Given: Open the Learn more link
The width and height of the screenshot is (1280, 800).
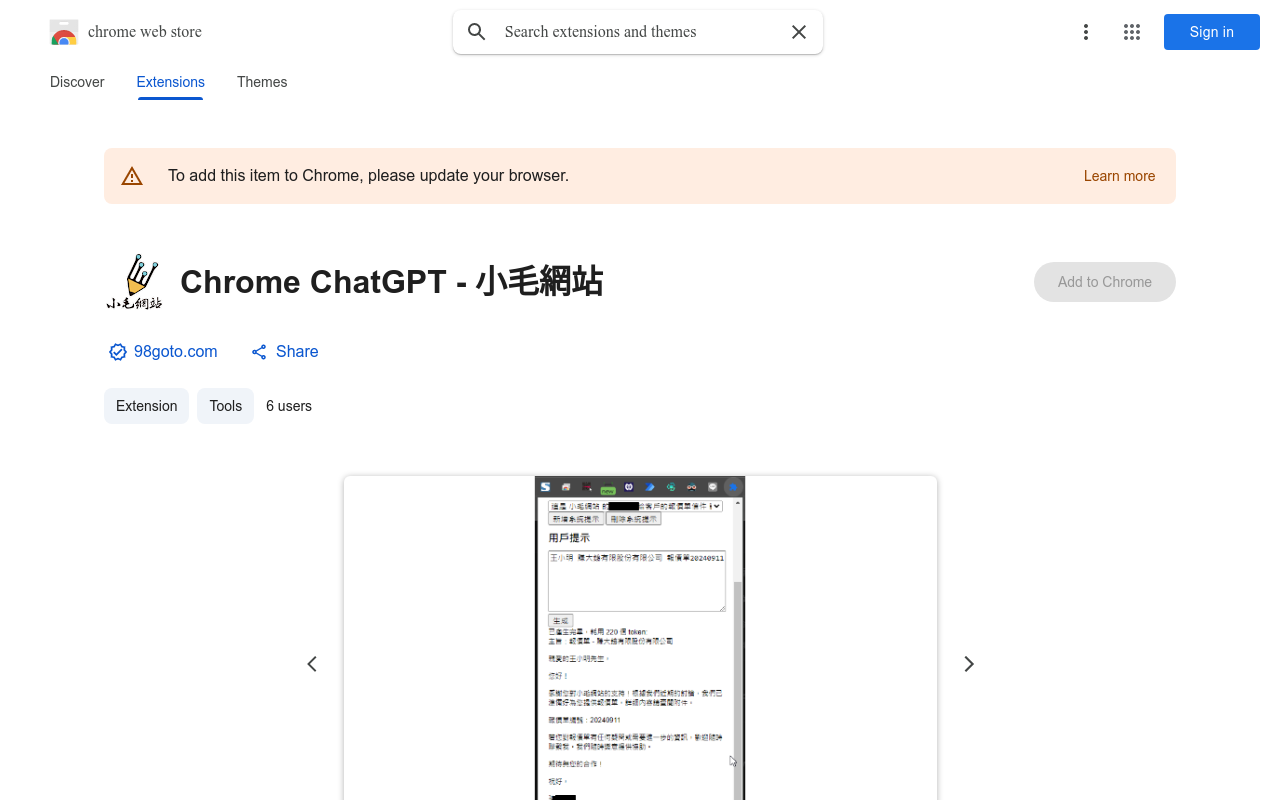Looking at the screenshot, I should pyautogui.click(x=1119, y=176).
